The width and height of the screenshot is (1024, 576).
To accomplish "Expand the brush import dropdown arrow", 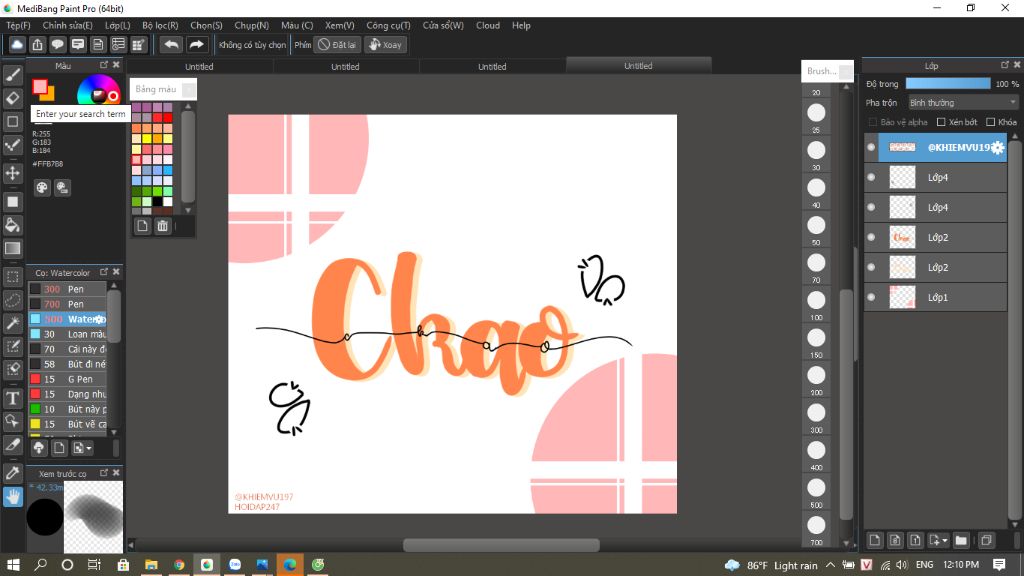I will [x=89, y=448].
